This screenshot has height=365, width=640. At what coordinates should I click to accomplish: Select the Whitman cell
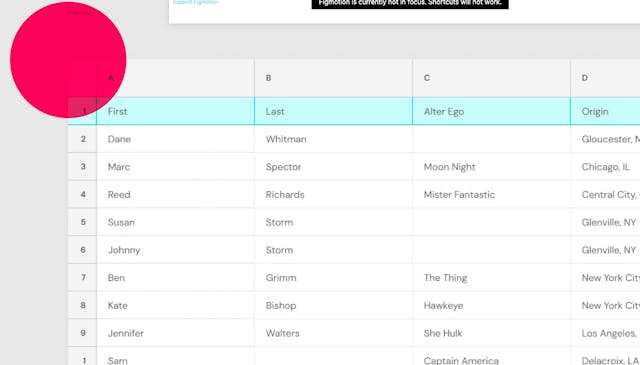click(x=333, y=139)
